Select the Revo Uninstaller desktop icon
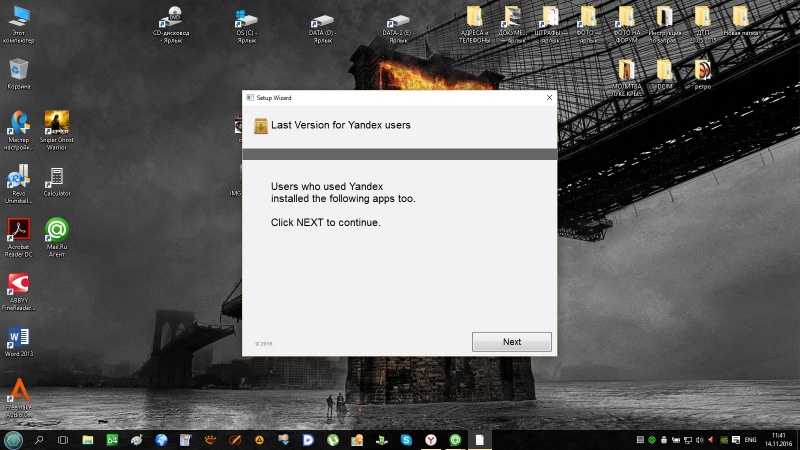Viewport: 800px width, 450px height. coord(19,184)
